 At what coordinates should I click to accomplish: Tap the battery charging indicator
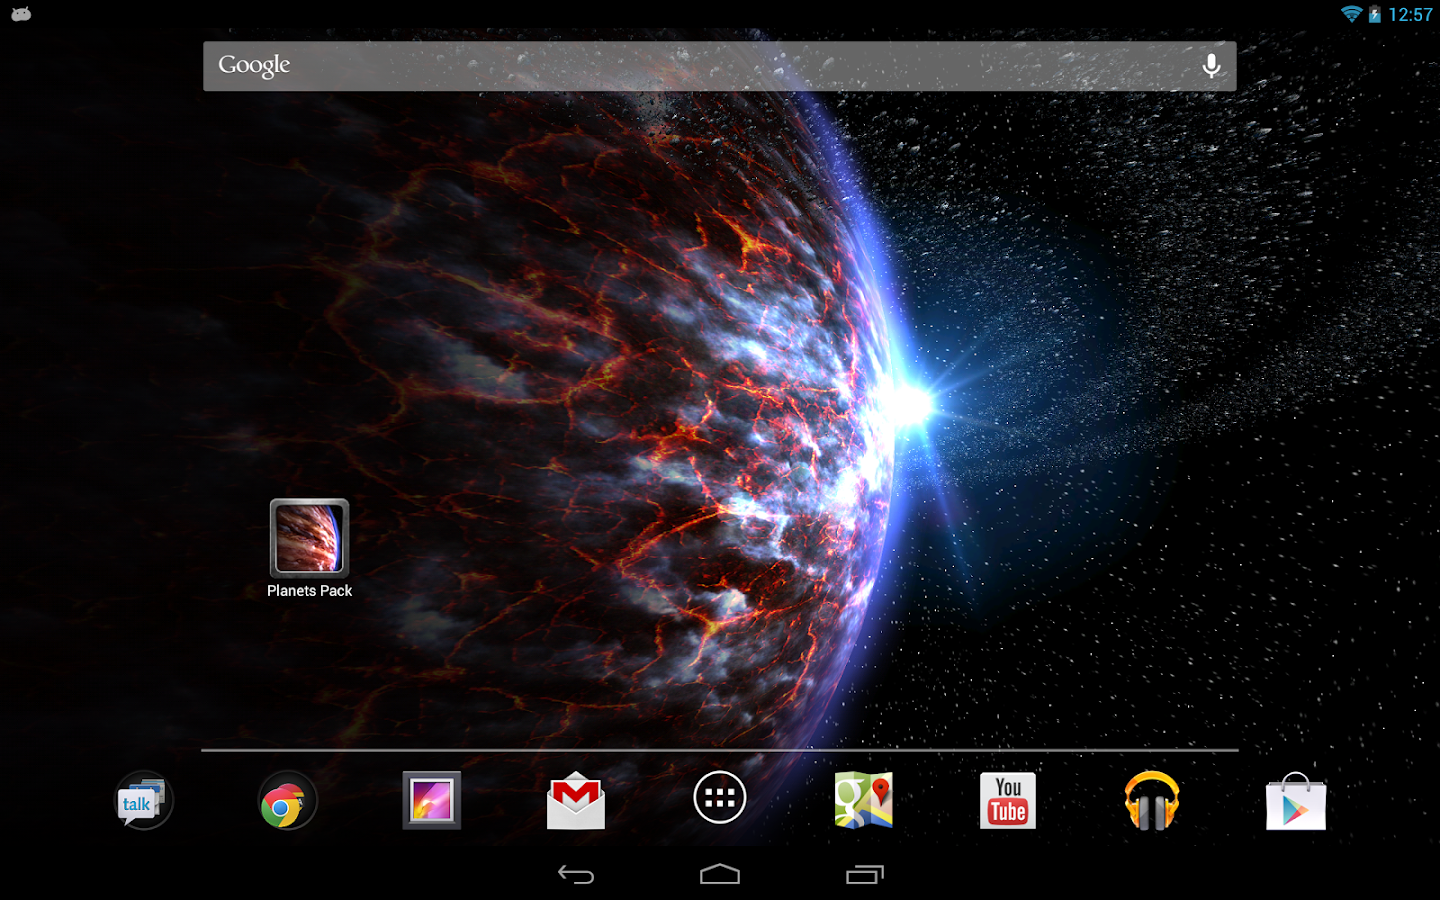click(x=1375, y=14)
